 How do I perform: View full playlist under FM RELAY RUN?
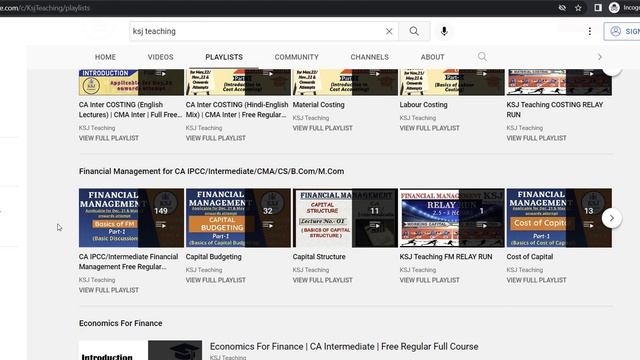(x=429, y=280)
